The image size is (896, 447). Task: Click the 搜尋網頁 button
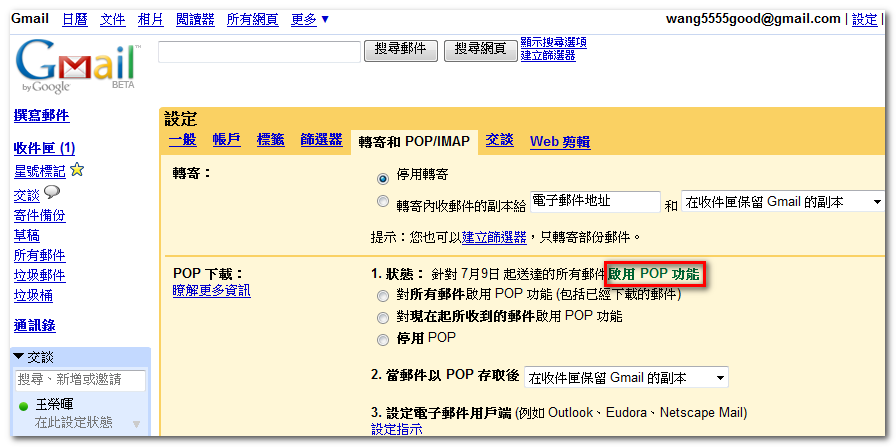pos(480,49)
